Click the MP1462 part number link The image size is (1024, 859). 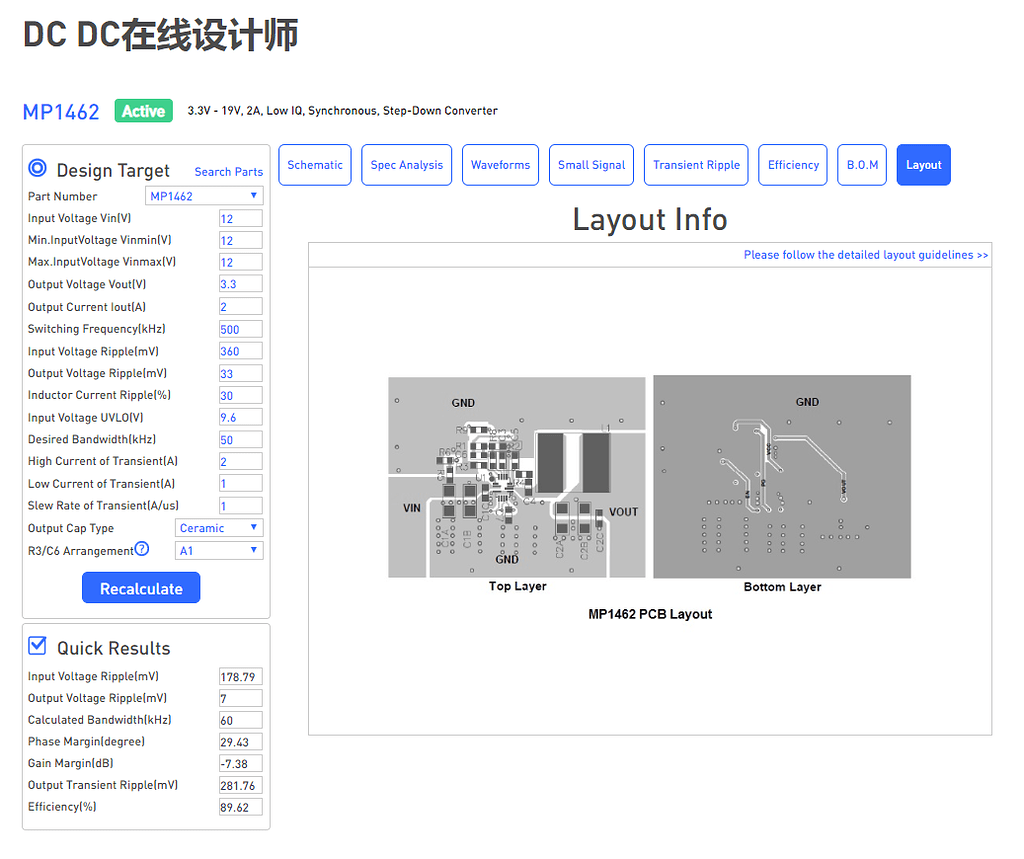(61, 111)
